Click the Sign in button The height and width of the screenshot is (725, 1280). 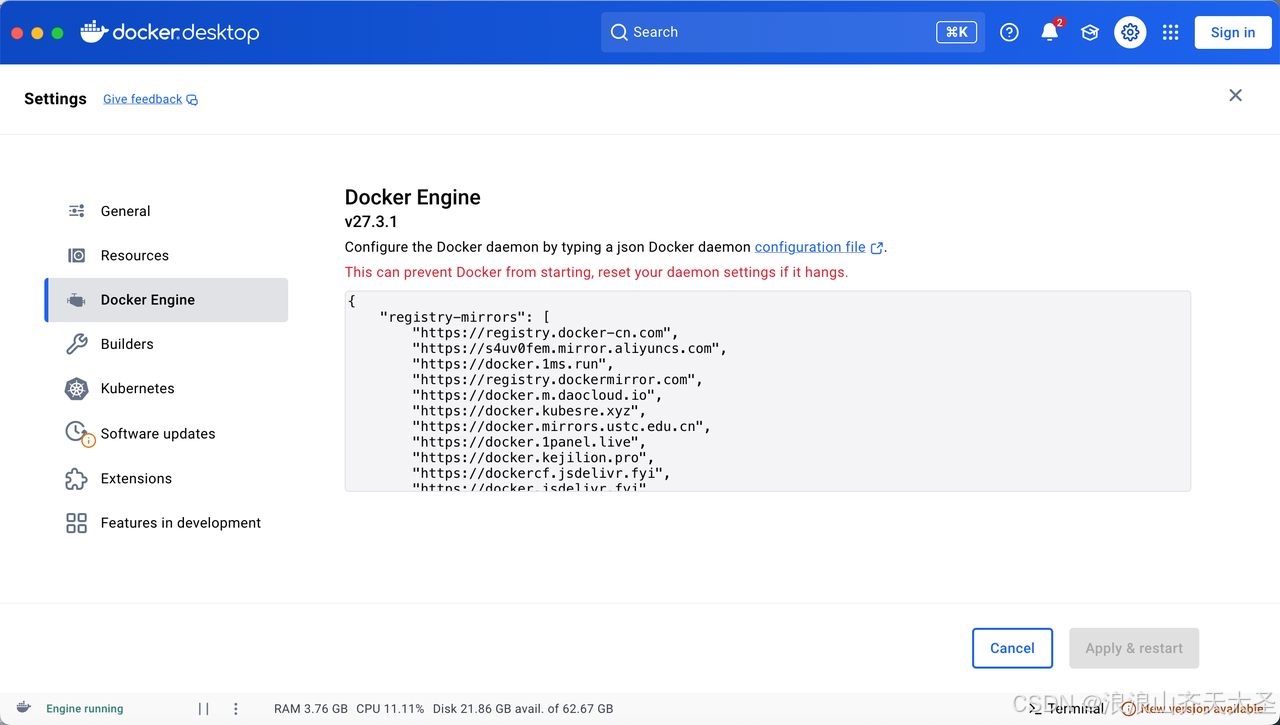click(1233, 32)
